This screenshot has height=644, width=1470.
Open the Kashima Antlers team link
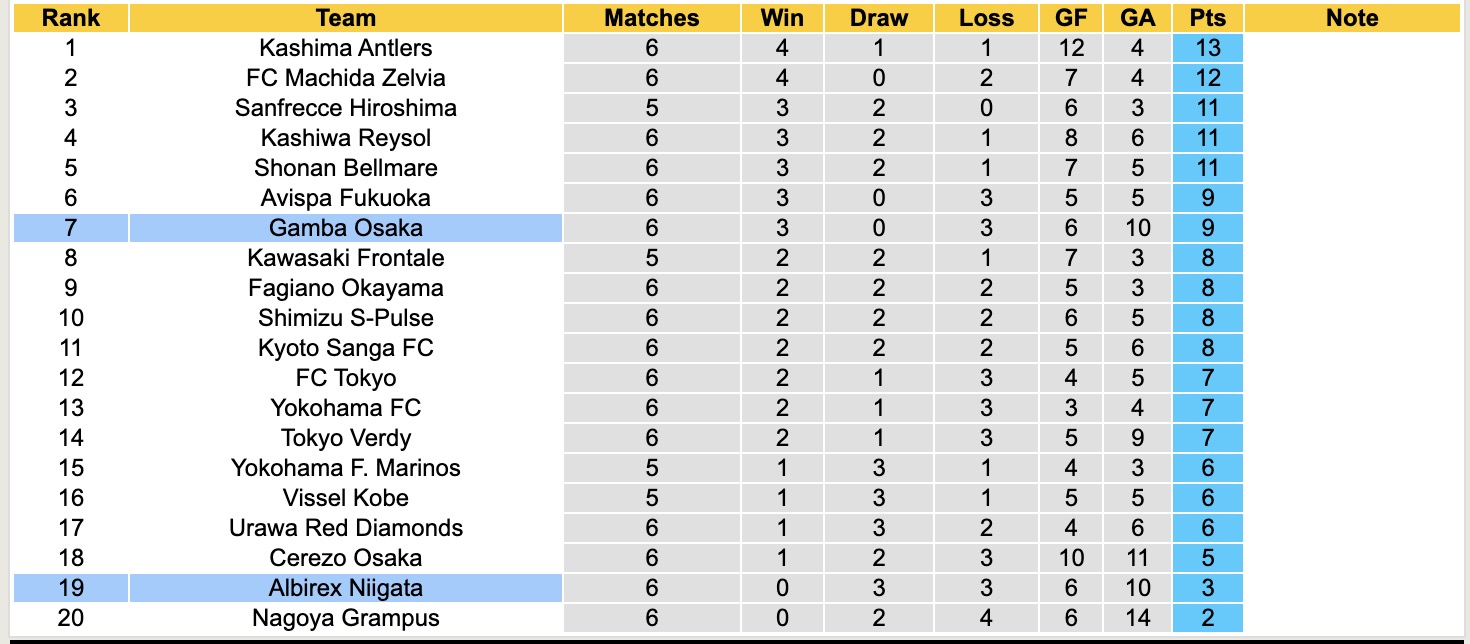coord(345,48)
